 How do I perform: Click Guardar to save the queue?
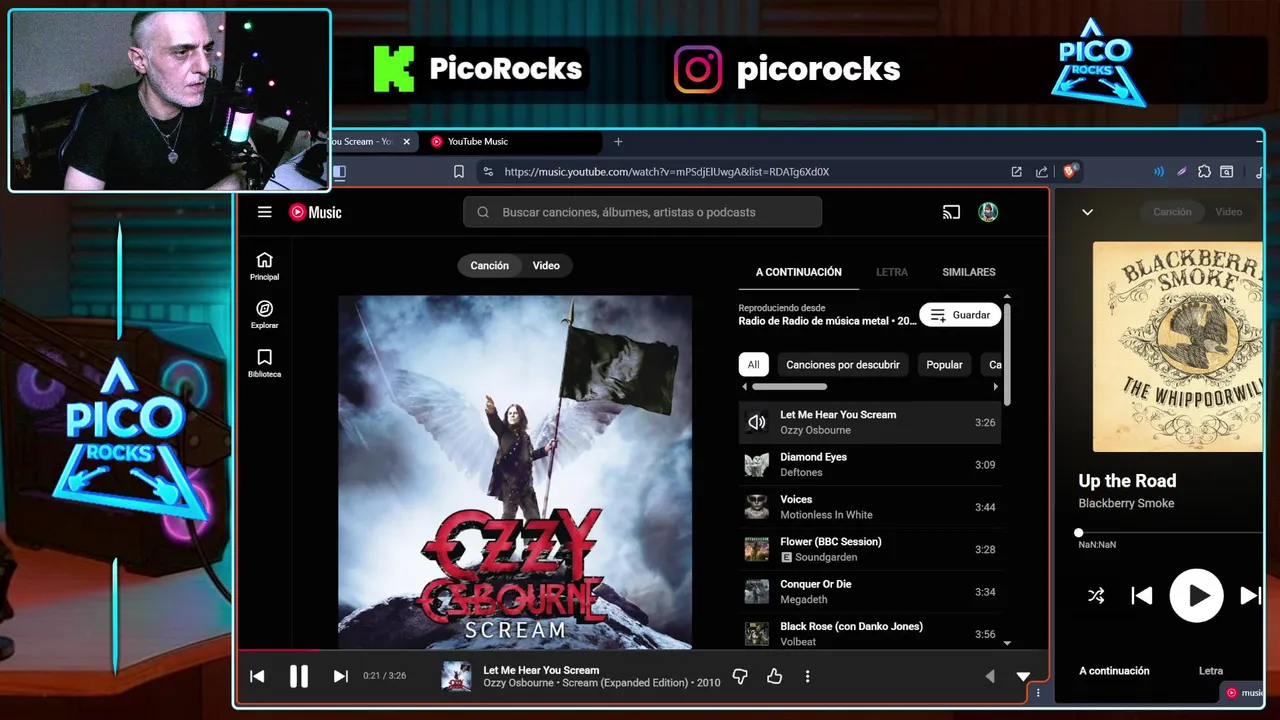(960, 315)
